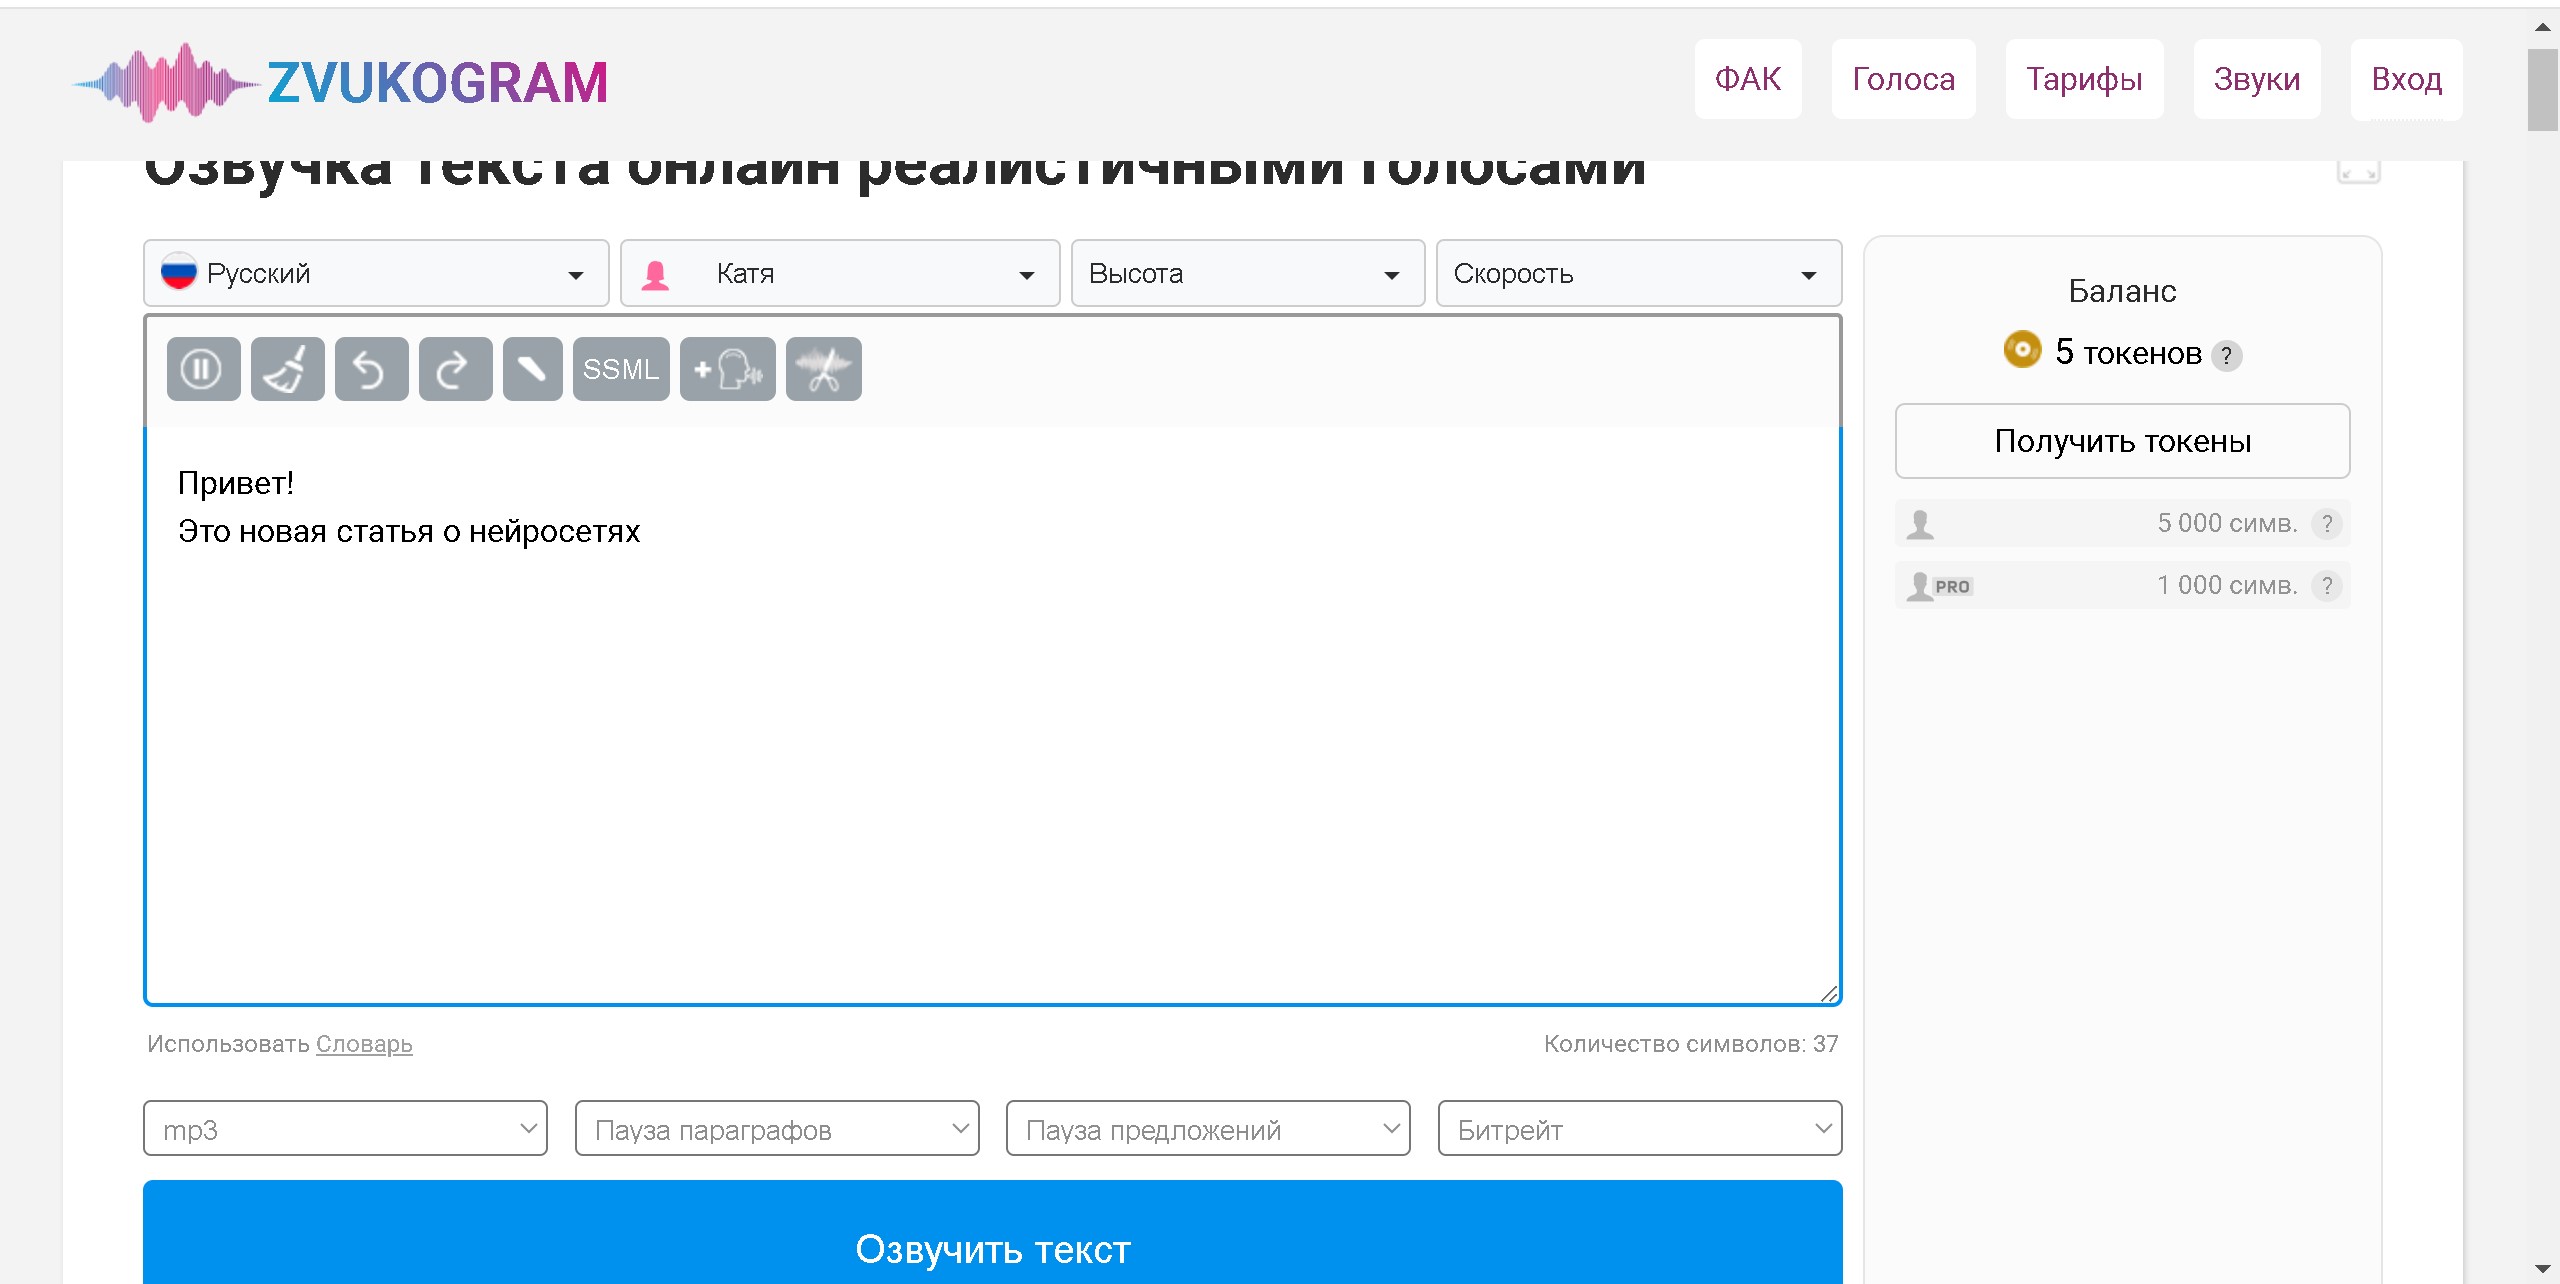Click the standard user silhouette icon
The height and width of the screenshot is (1284, 2560).
[1920, 524]
